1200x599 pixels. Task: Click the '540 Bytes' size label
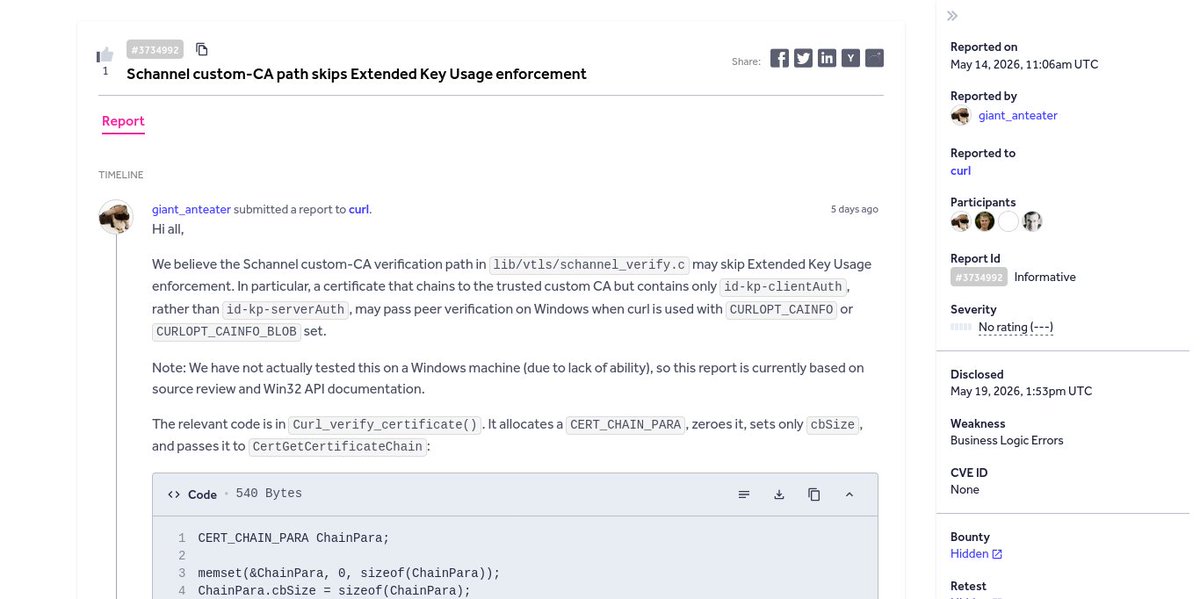click(269, 494)
